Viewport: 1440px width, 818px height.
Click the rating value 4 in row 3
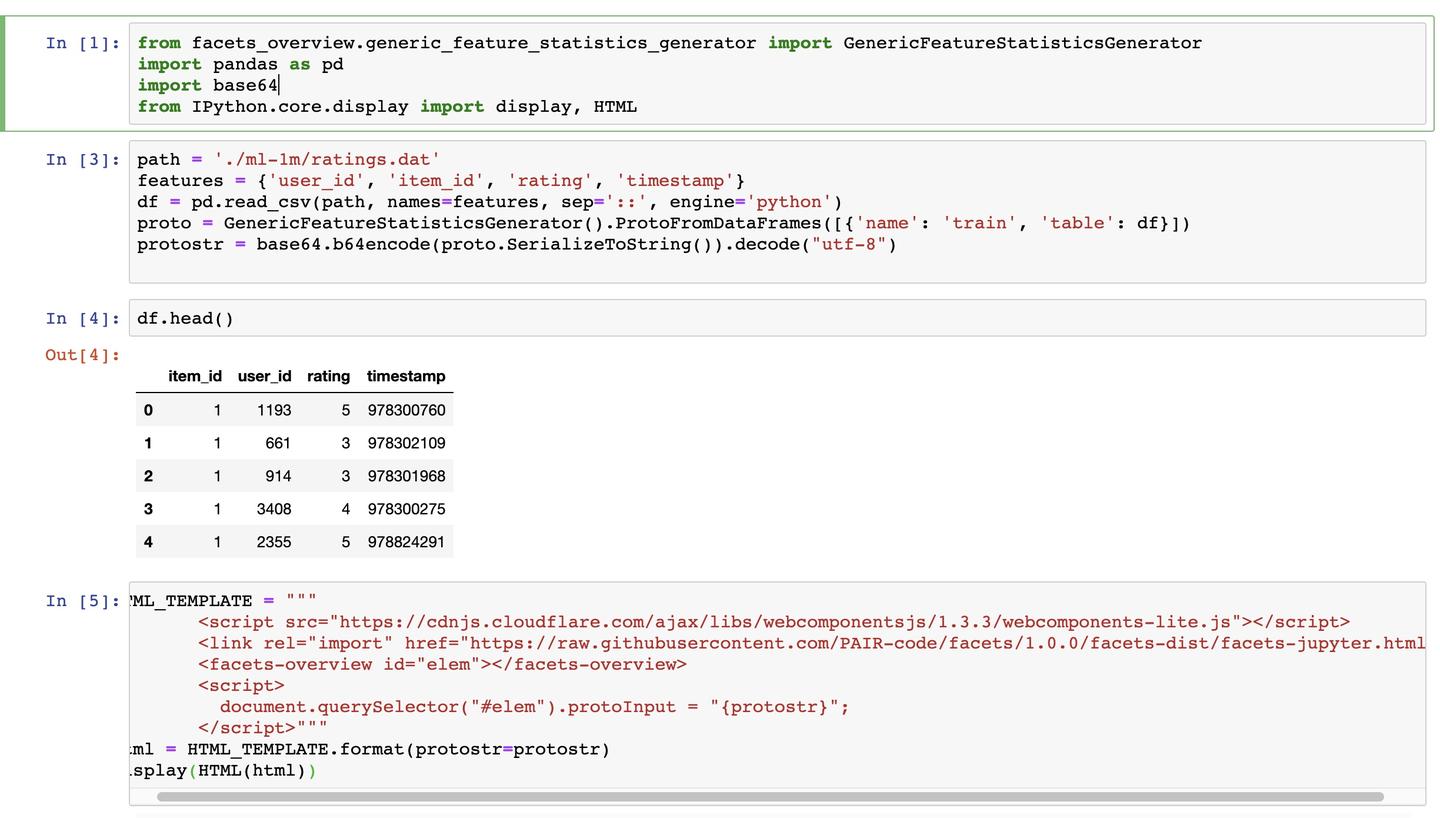click(x=346, y=509)
